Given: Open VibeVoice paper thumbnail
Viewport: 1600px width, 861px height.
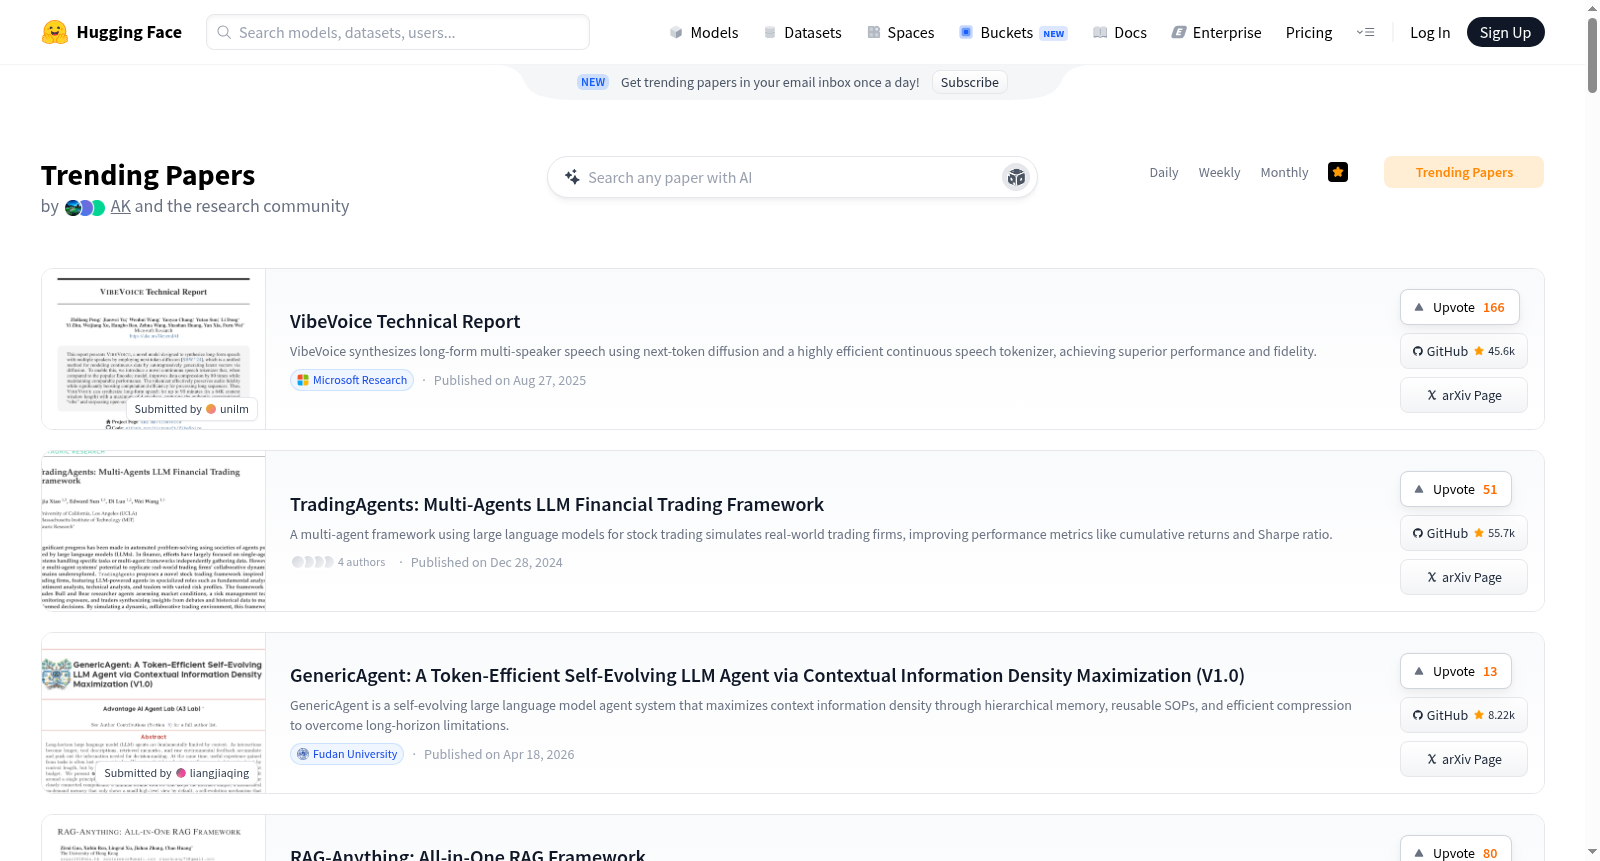Looking at the screenshot, I should click(x=154, y=349).
